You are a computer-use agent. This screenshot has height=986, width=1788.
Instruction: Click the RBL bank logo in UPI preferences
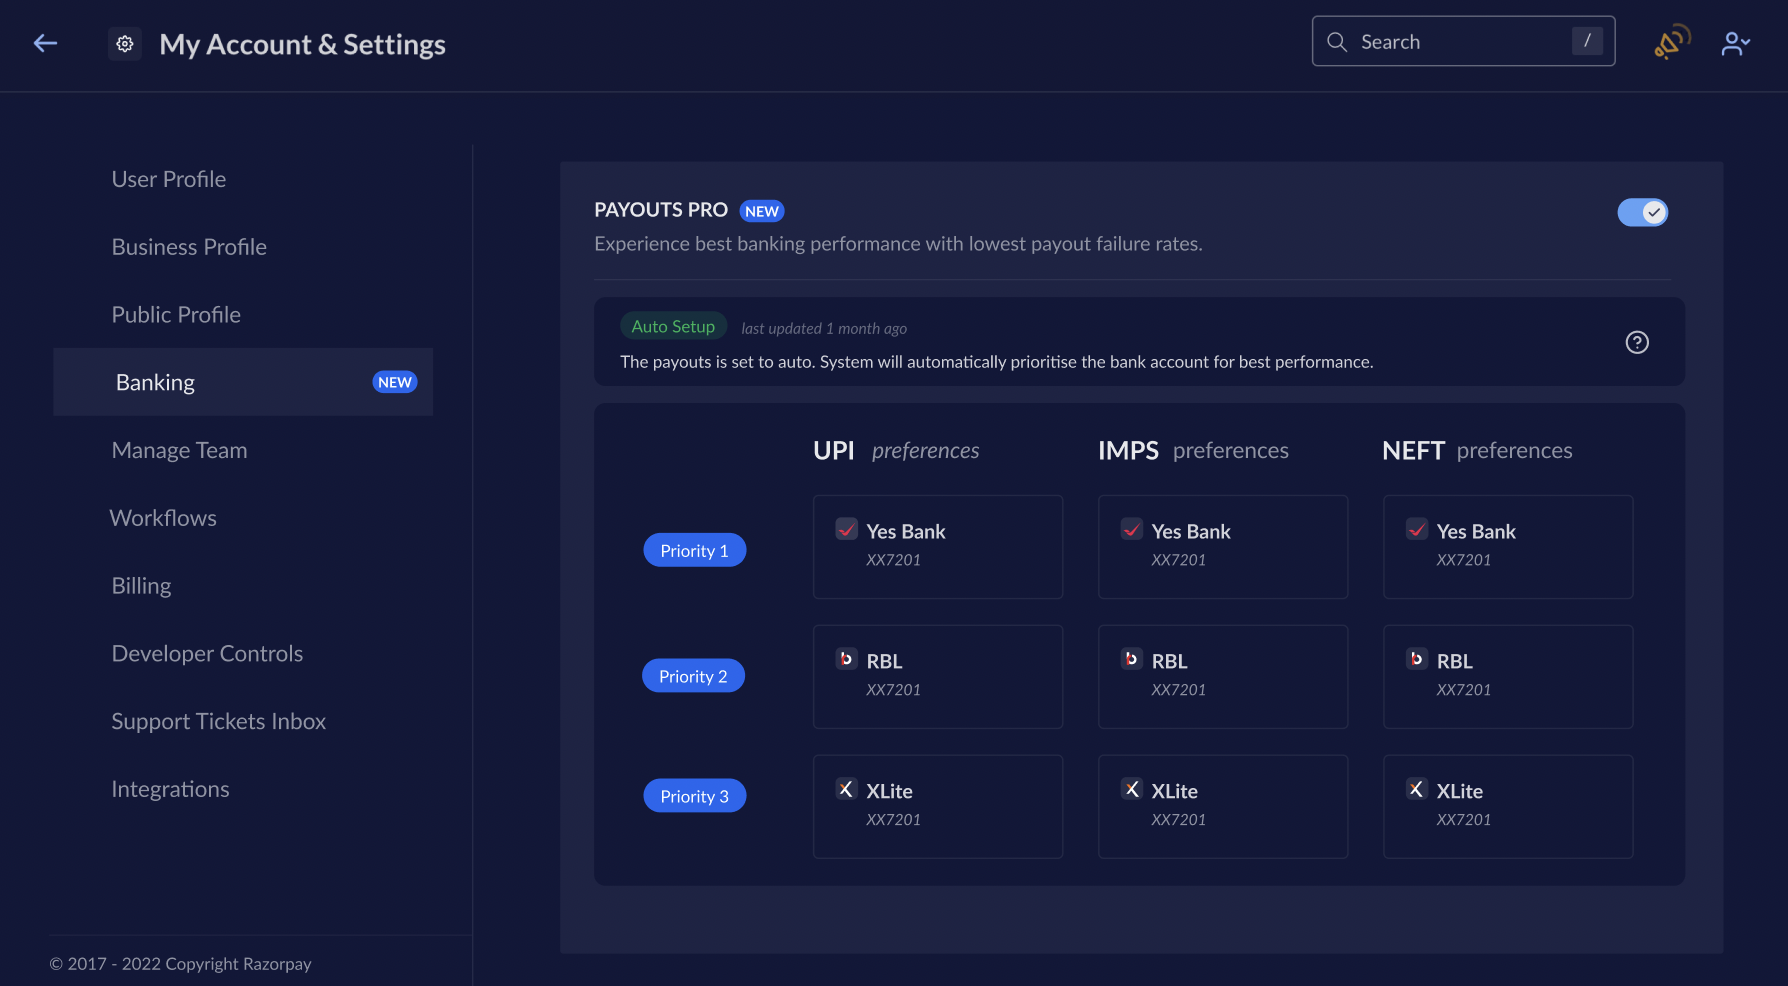(846, 659)
